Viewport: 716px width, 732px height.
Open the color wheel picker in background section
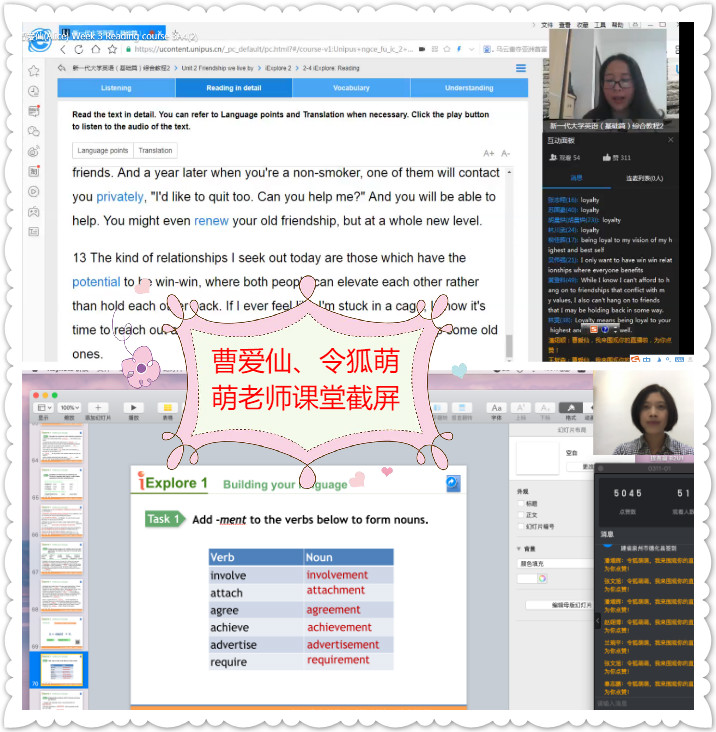[x=541, y=578]
